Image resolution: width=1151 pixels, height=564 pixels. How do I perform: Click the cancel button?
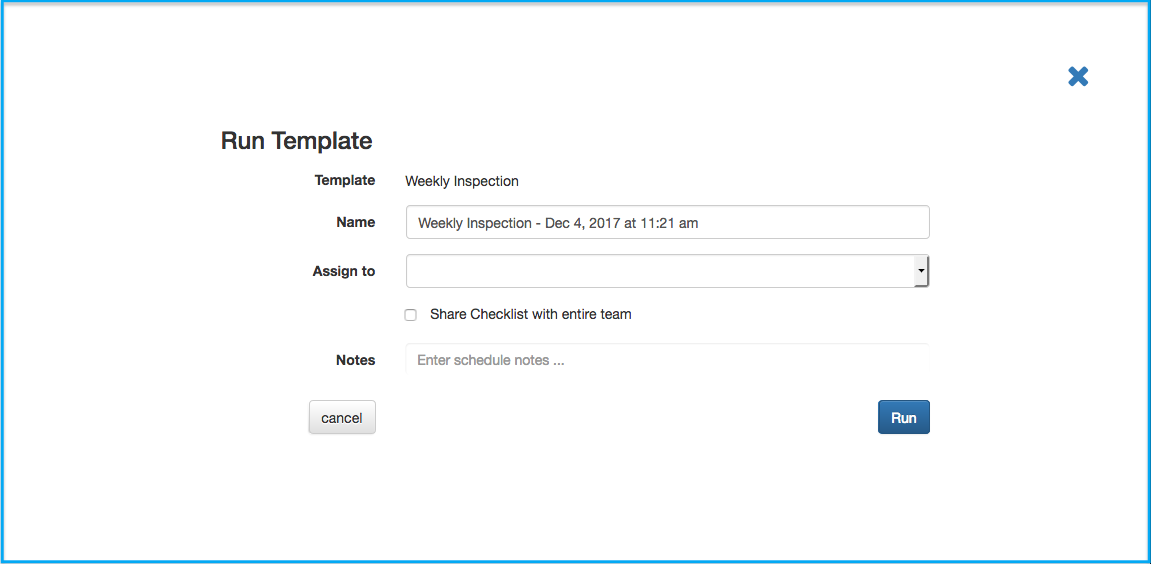coord(342,417)
